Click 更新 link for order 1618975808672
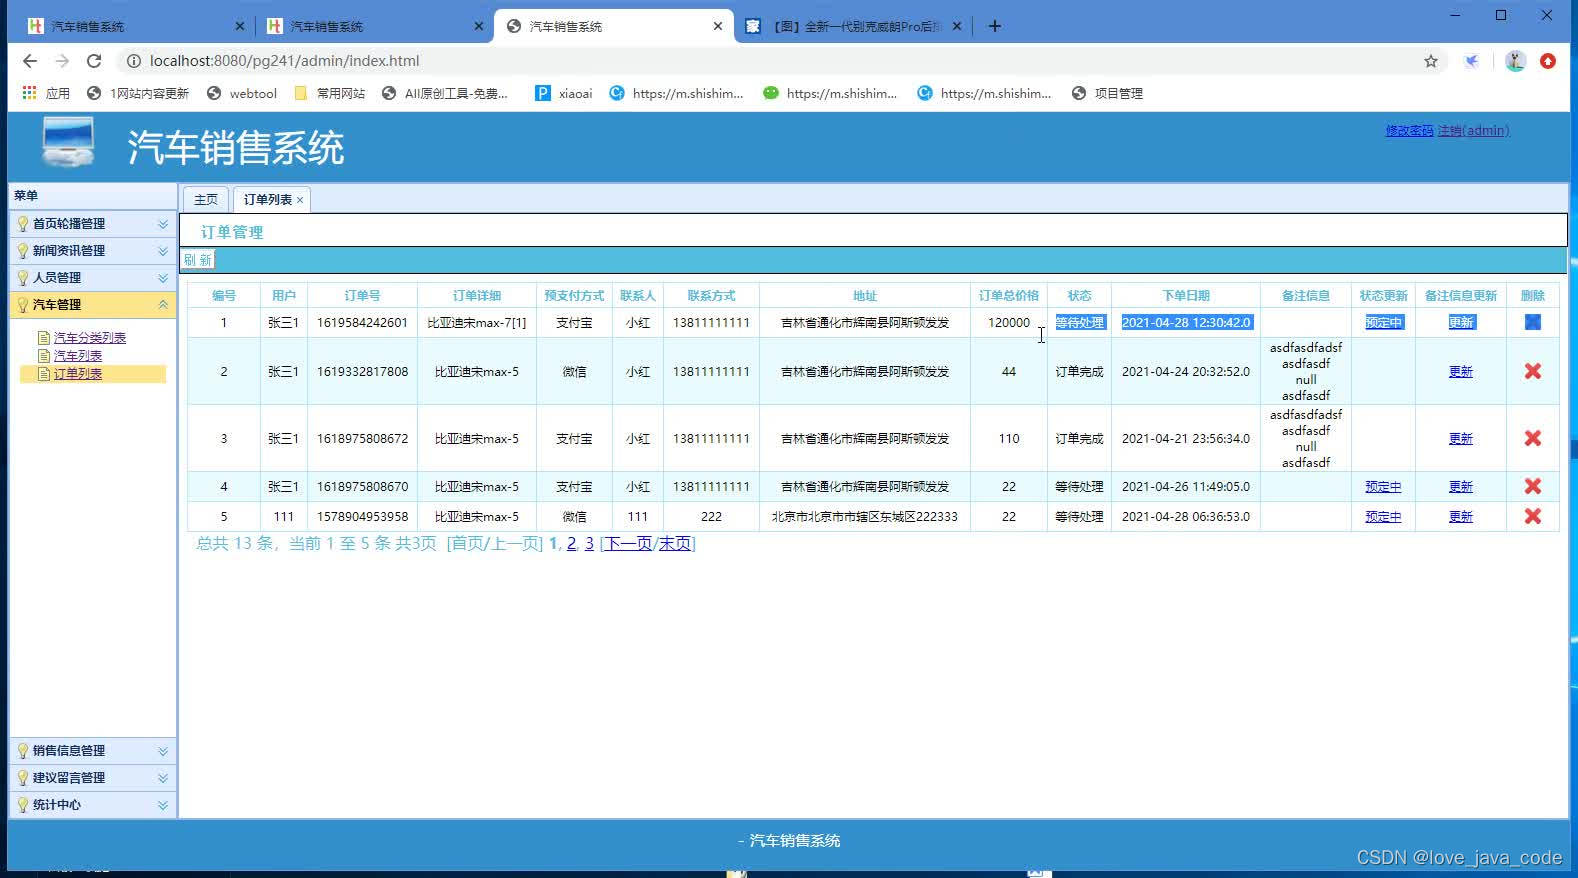The width and height of the screenshot is (1578, 878). (1461, 438)
